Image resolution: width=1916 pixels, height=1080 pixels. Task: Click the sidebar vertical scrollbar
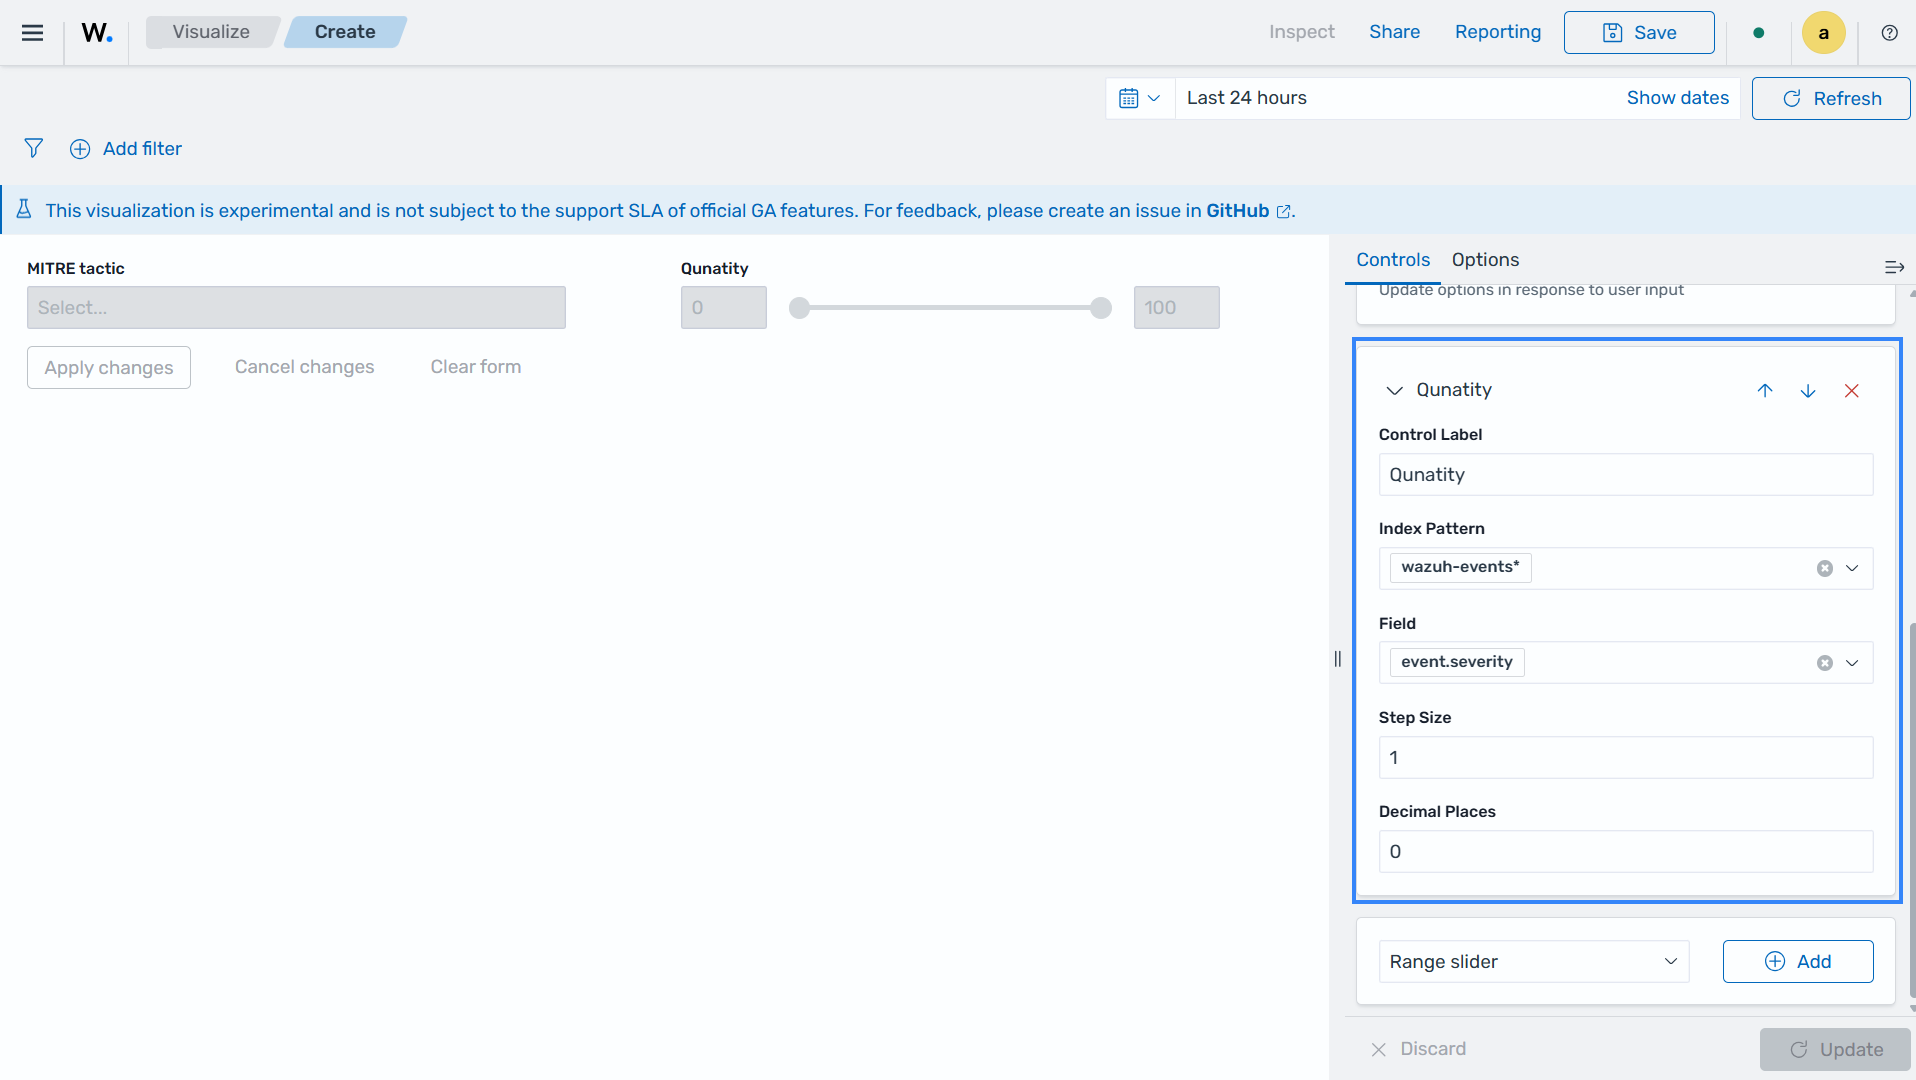1912,810
